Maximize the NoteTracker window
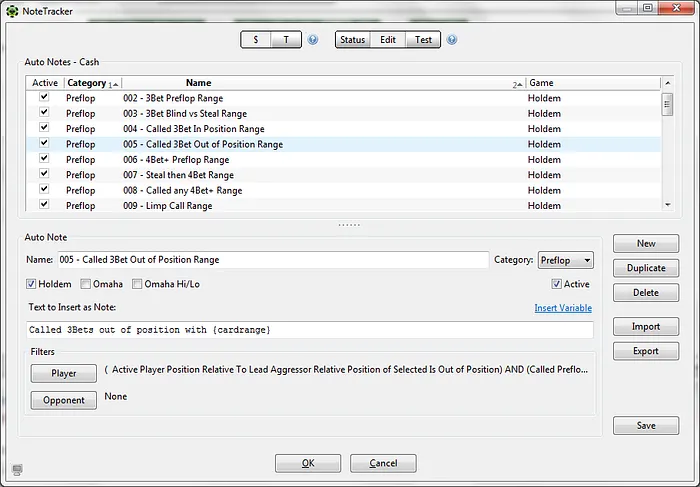 coord(648,8)
